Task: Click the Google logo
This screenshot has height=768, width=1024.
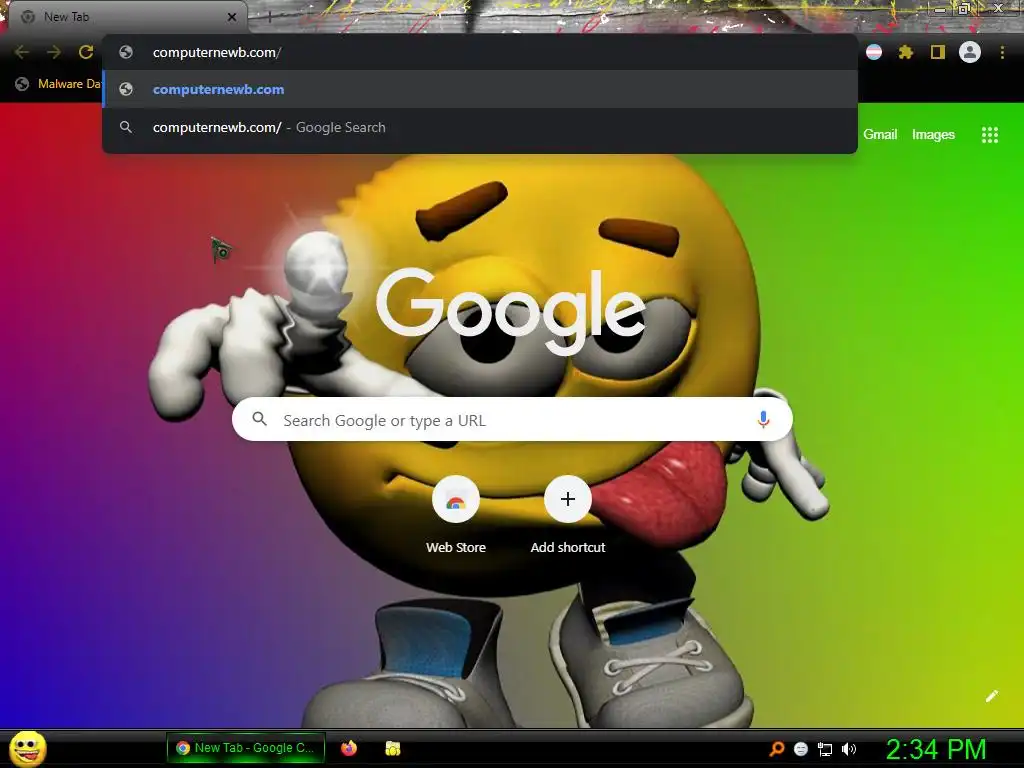Action: [x=511, y=312]
